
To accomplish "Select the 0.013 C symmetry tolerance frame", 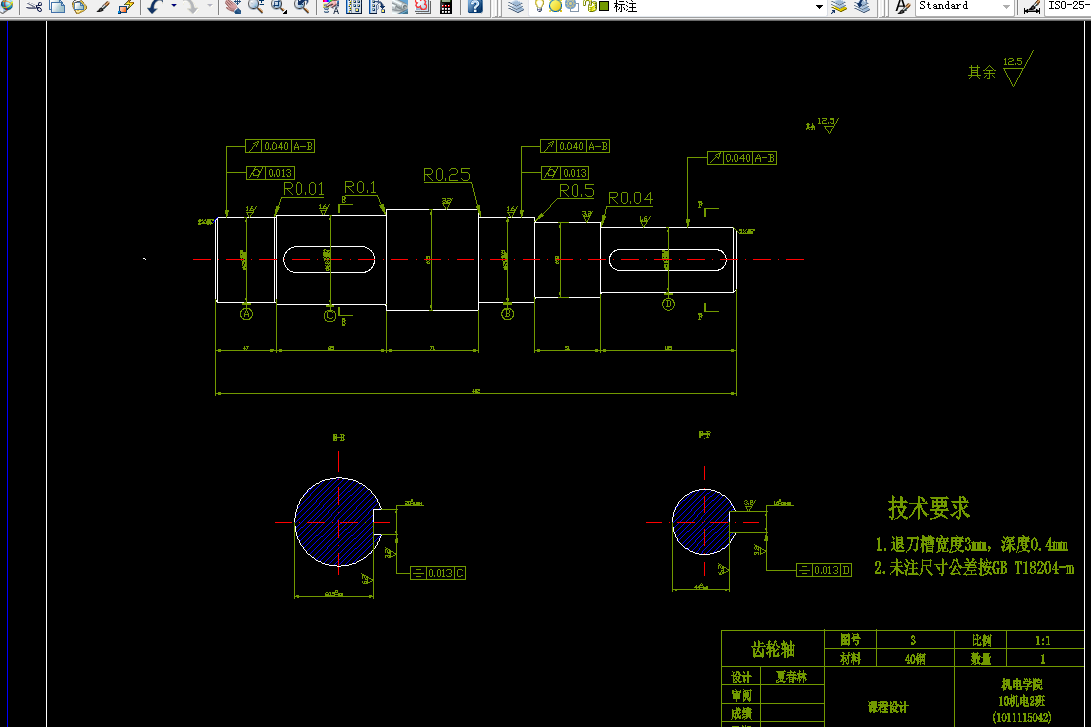I will coord(438,573).
